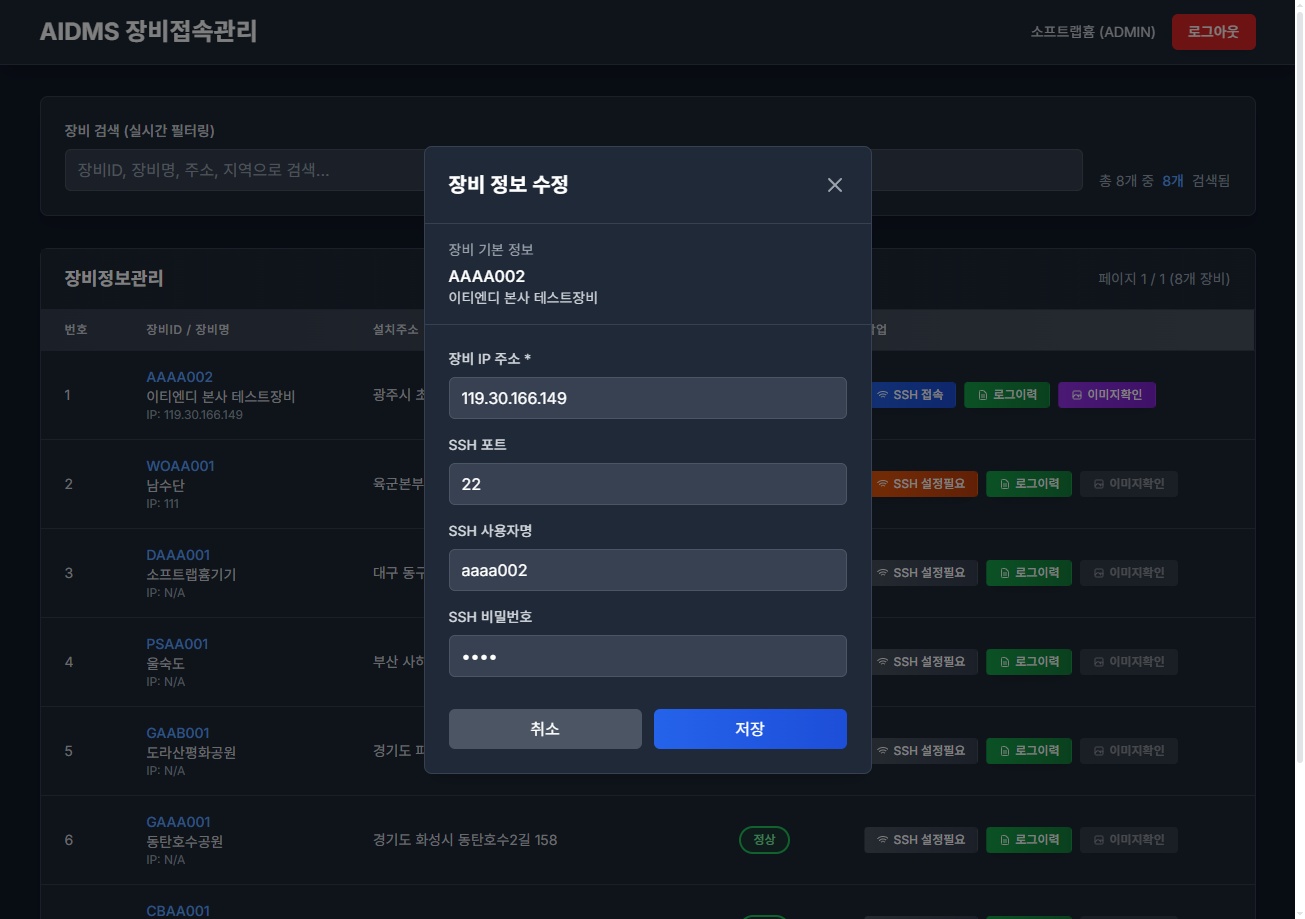The height and width of the screenshot is (919, 1305).
Task: Open device link GAAB001
Action: coord(178,733)
